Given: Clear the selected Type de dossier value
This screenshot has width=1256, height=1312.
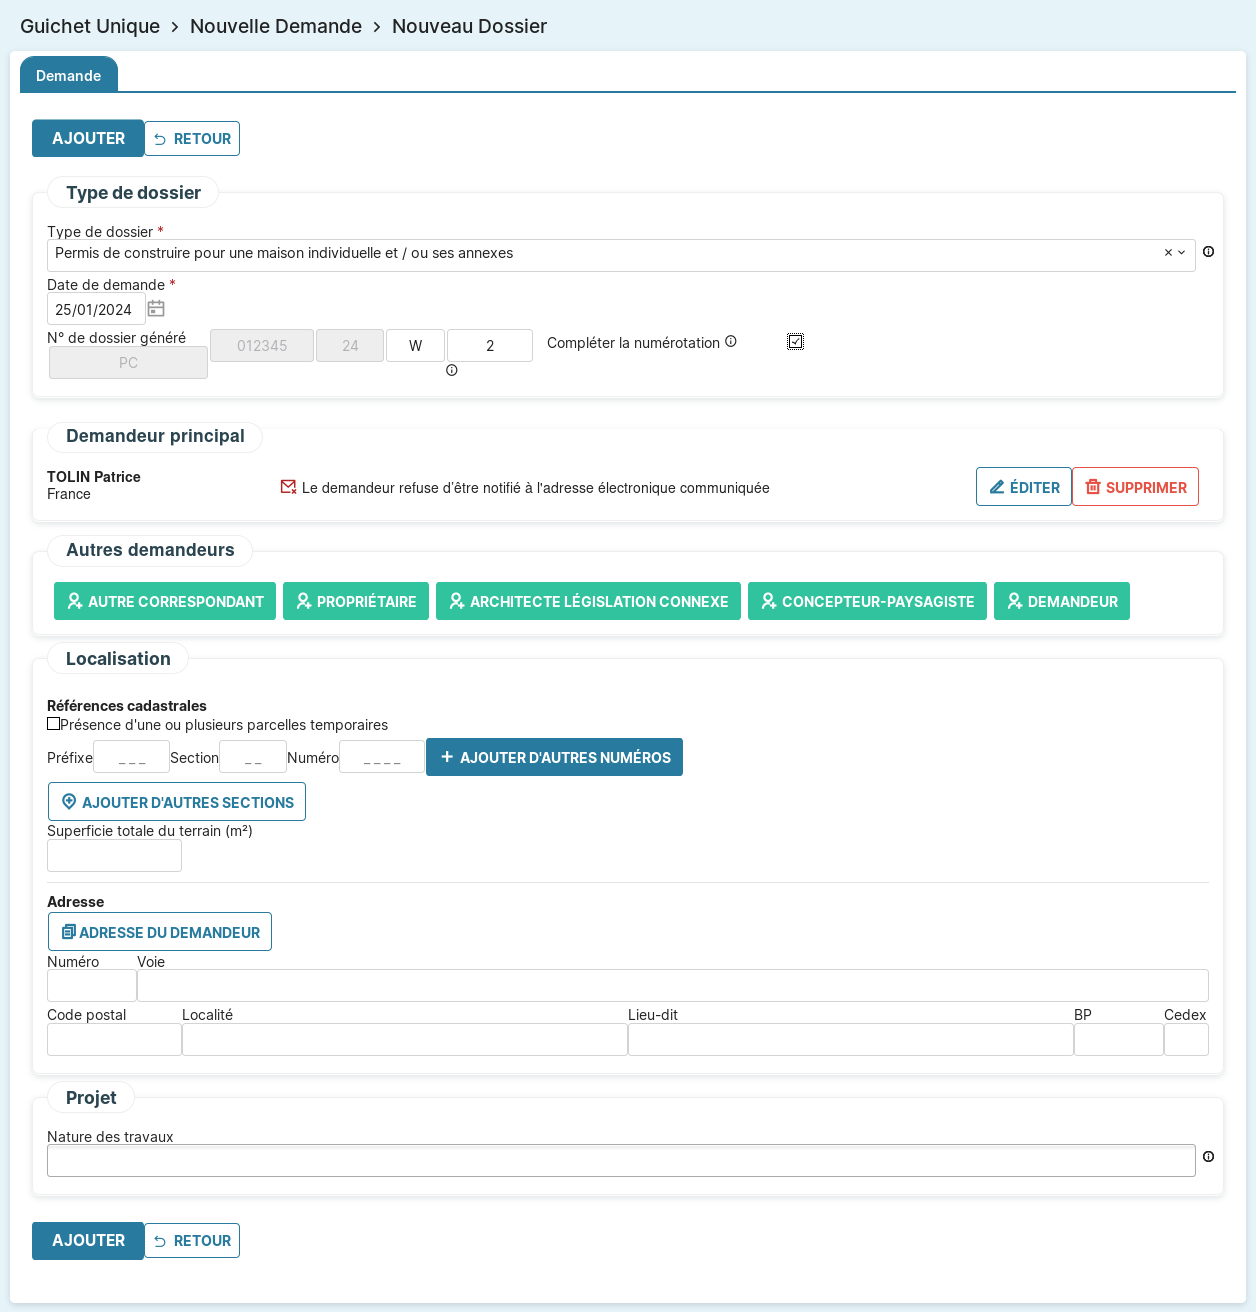Looking at the screenshot, I should click(x=1167, y=253).
